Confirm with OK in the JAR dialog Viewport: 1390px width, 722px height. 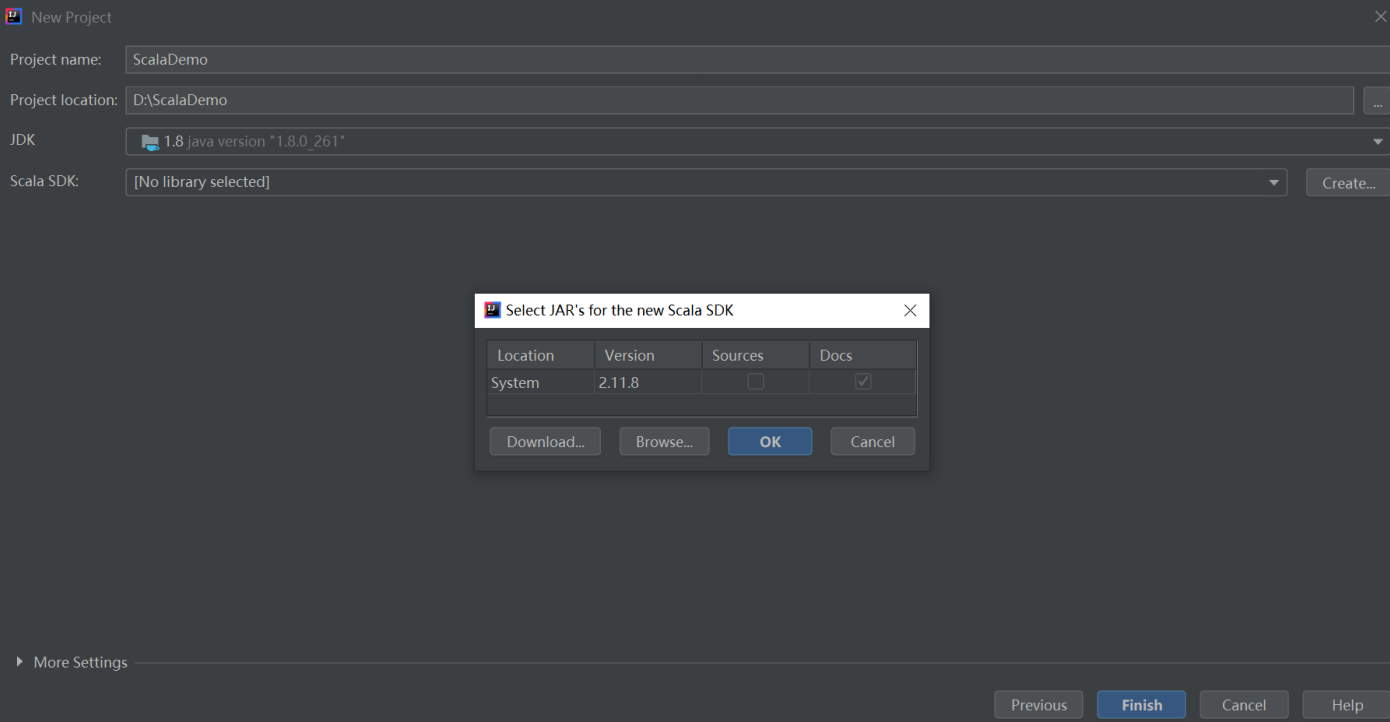point(770,442)
